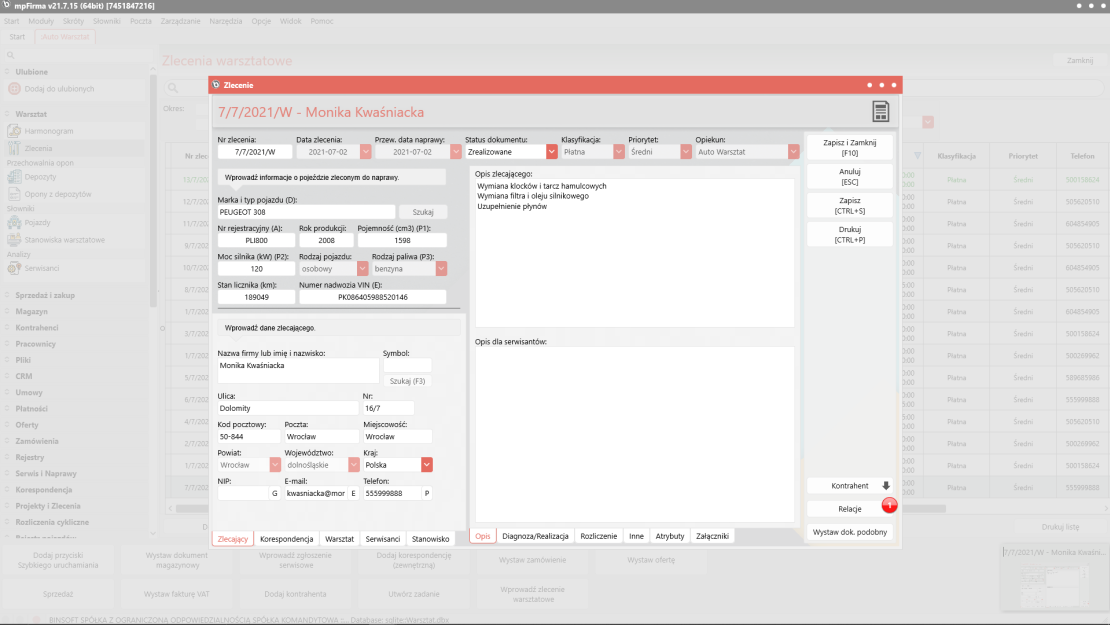Open Stanowiska warsztatowe in the sidebar

[64, 240]
